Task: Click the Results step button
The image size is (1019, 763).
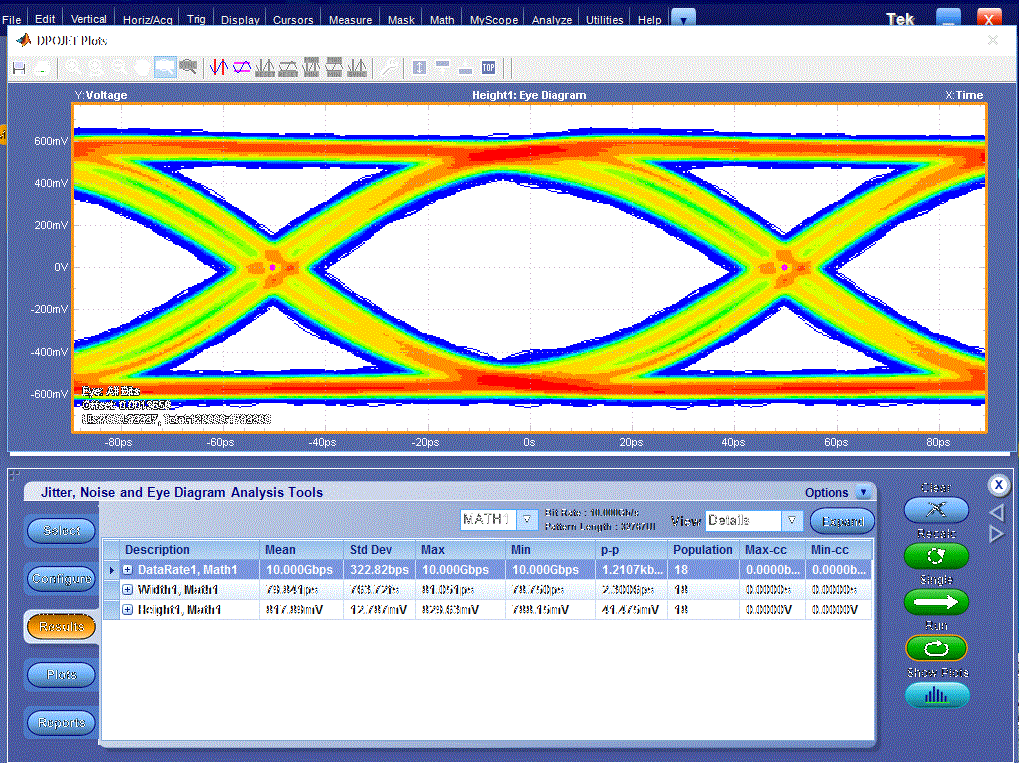Action: [x=62, y=627]
